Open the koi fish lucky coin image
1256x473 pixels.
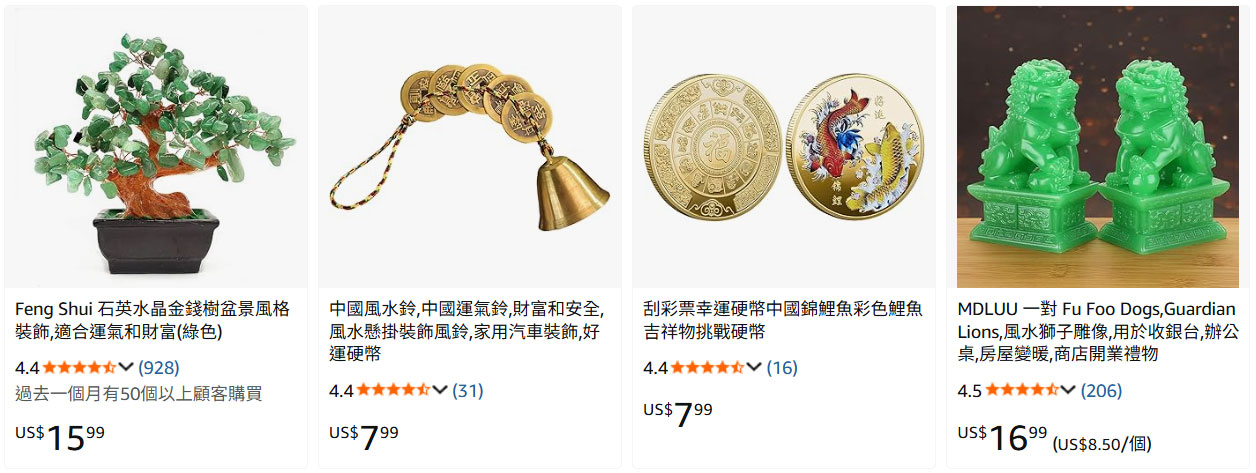point(784,147)
